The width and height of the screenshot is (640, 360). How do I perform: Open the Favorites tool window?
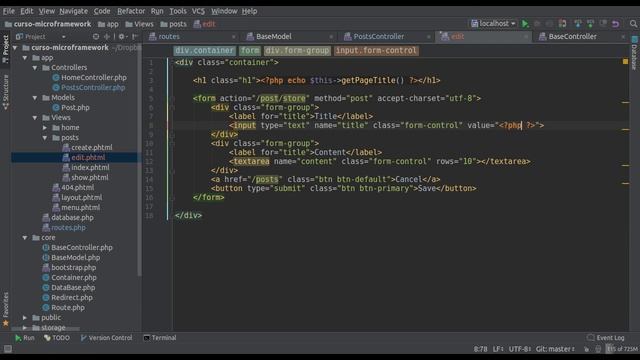(x=5, y=309)
